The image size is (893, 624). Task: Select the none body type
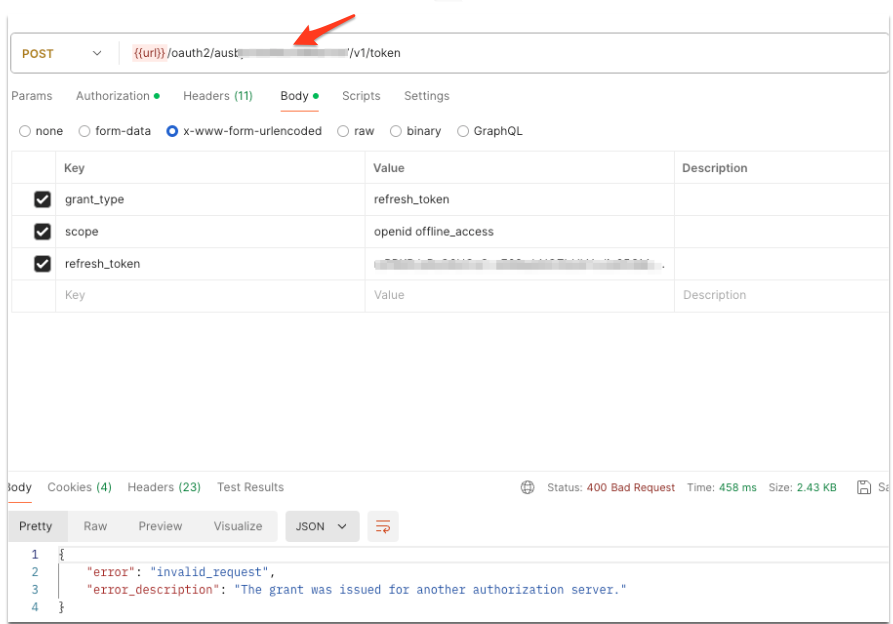tap(40, 131)
